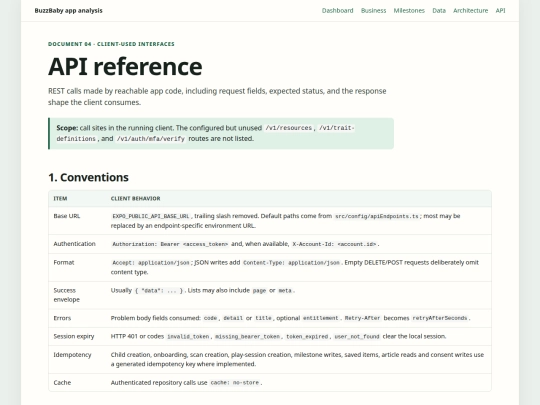The height and width of the screenshot is (405, 540).
Task: Open the Milestones nav link
Action: coord(409,11)
